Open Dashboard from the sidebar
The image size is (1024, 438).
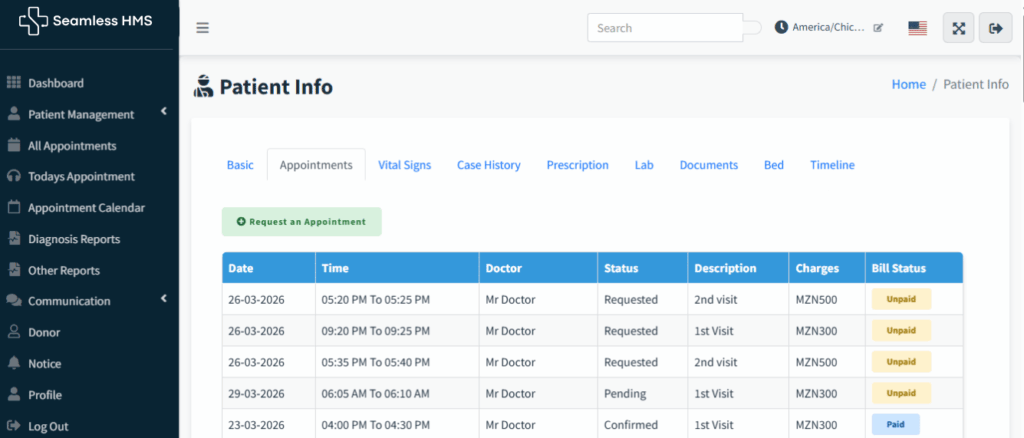(x=55, y=83)
